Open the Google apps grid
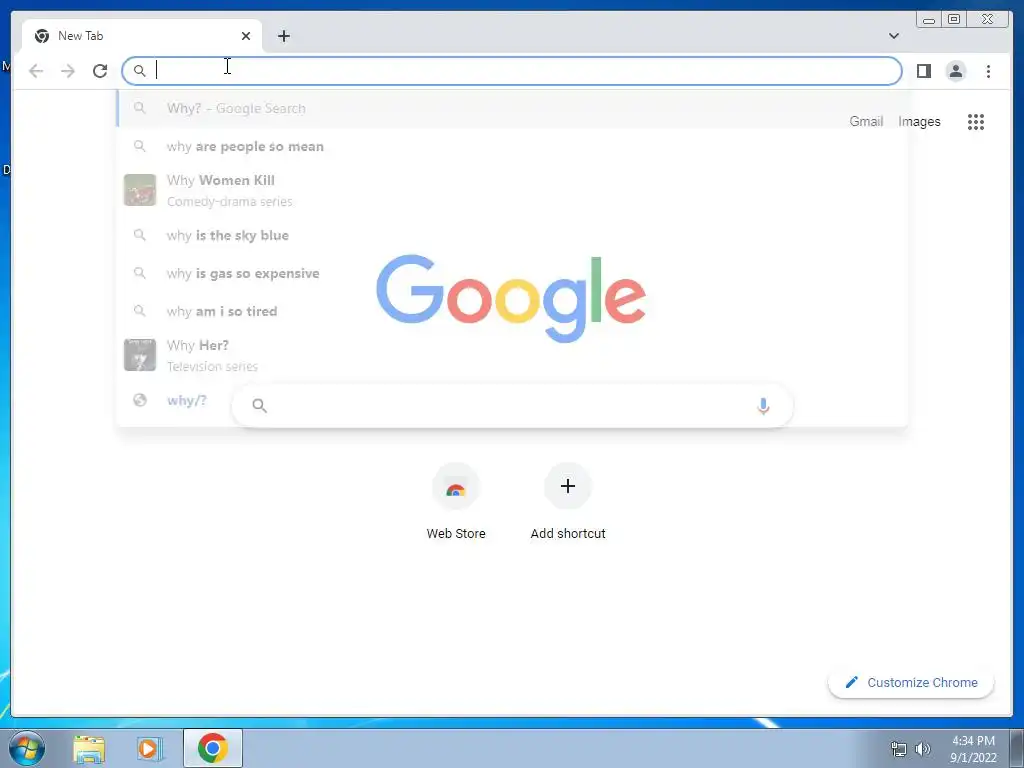 click(976, 121)
